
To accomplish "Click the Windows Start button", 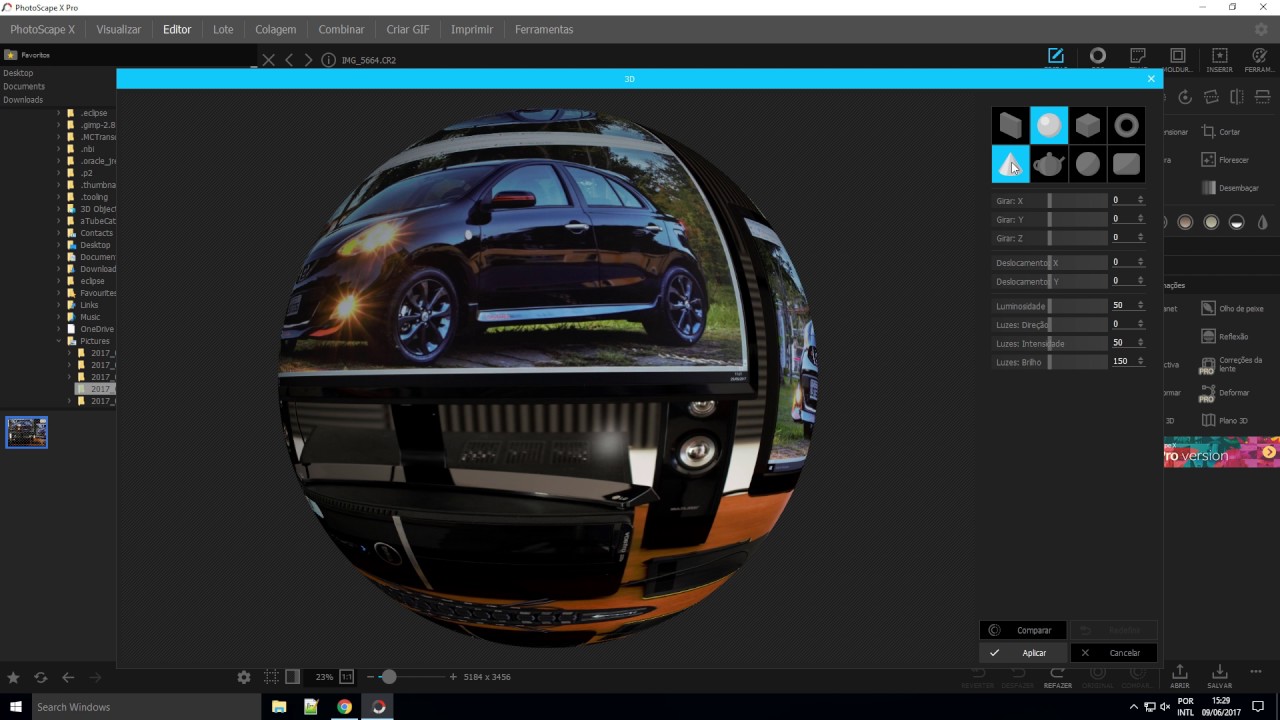I will click(x=15, y=707).
